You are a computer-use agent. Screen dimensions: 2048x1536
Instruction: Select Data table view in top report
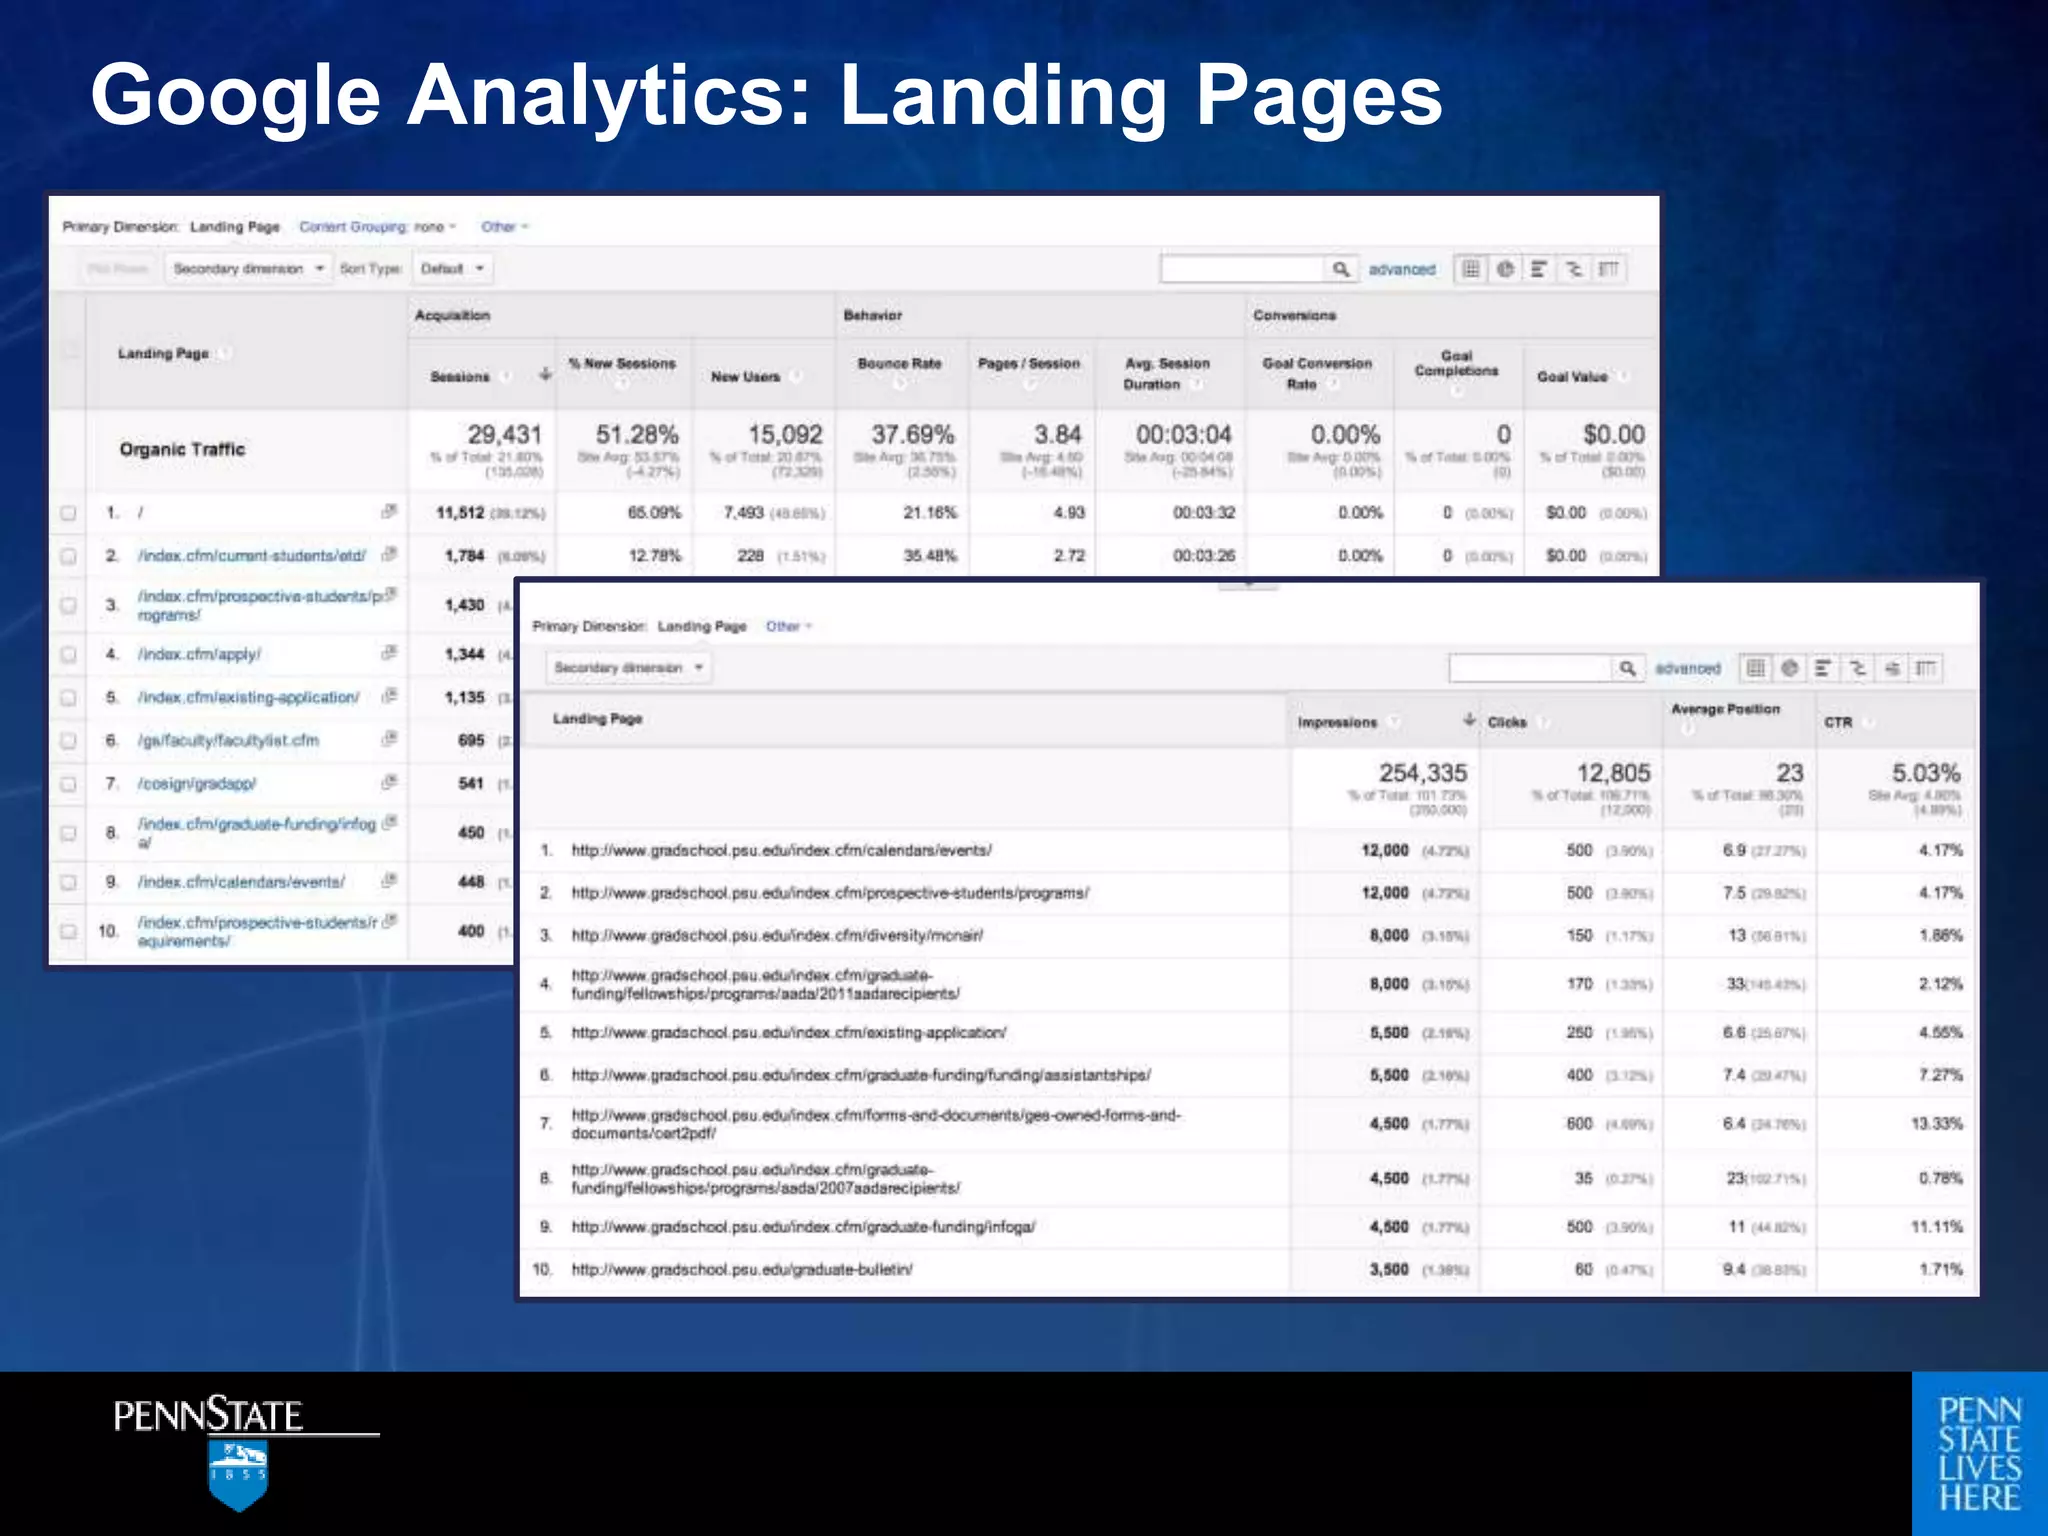(x=1471, y=269)
